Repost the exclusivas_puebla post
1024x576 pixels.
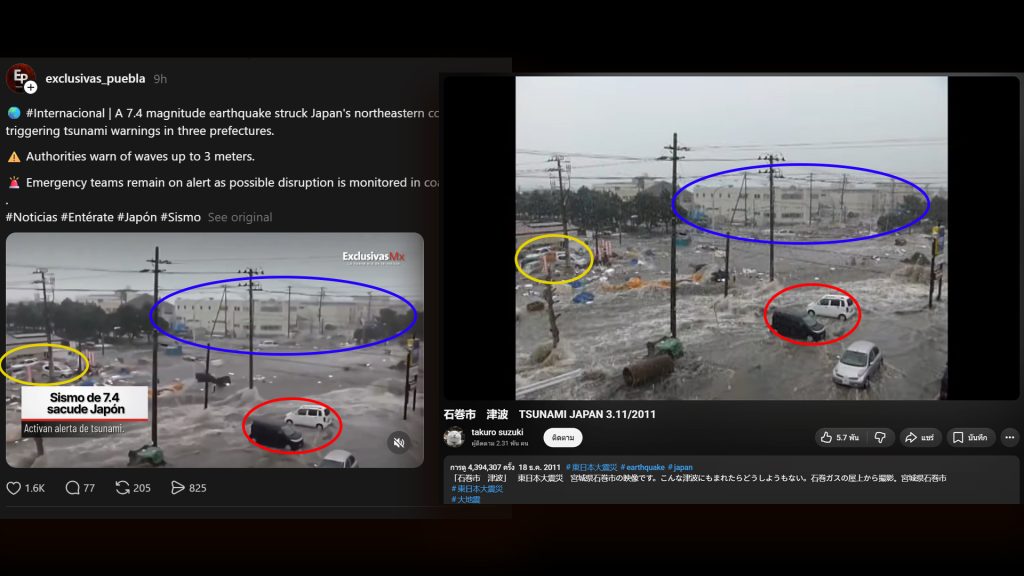tap(124, 488)
